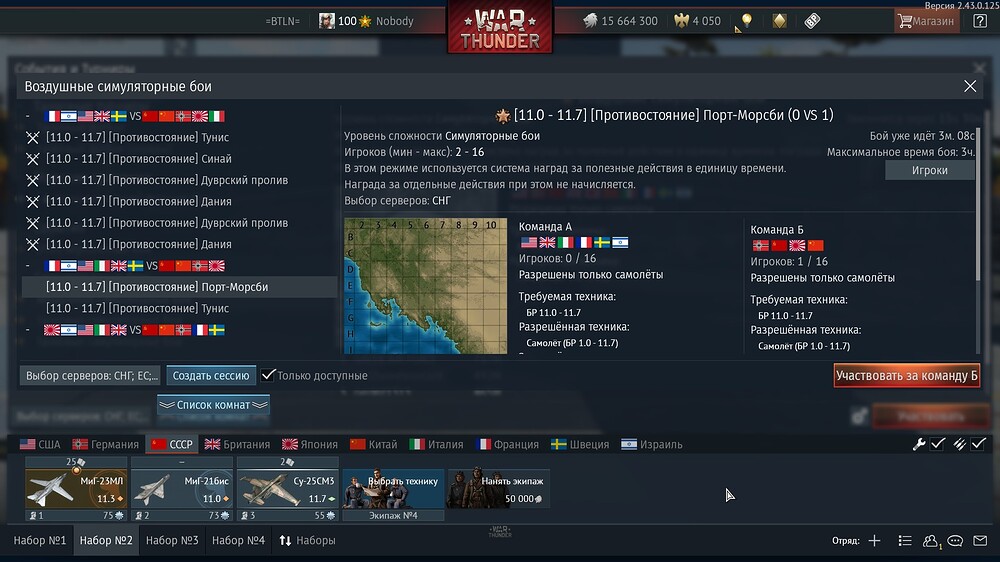Switch to the СССР nation tab
This screenshot has width=1000, height=562.
pos(172,444)
